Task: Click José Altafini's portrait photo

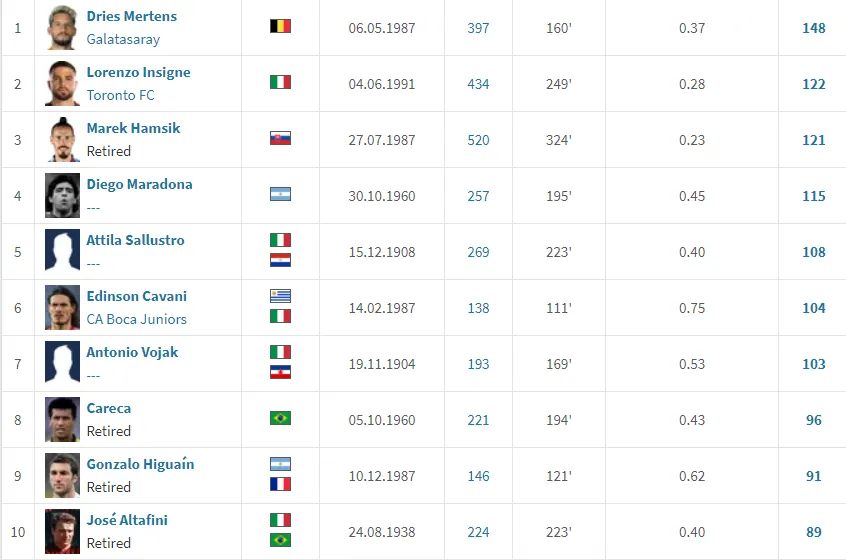Action: (x=62, y=532)
